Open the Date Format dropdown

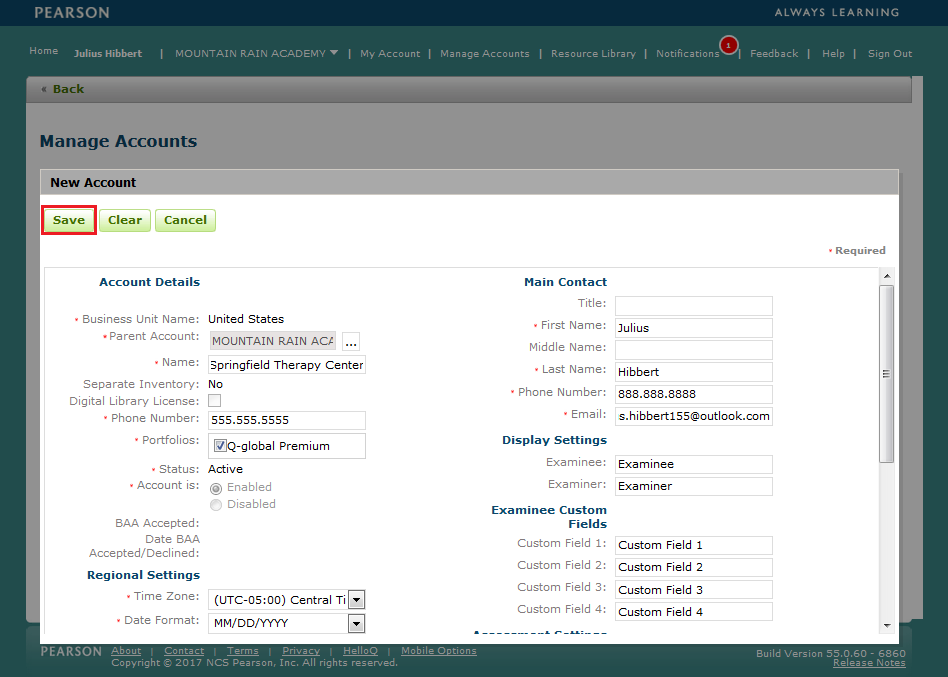356,623
